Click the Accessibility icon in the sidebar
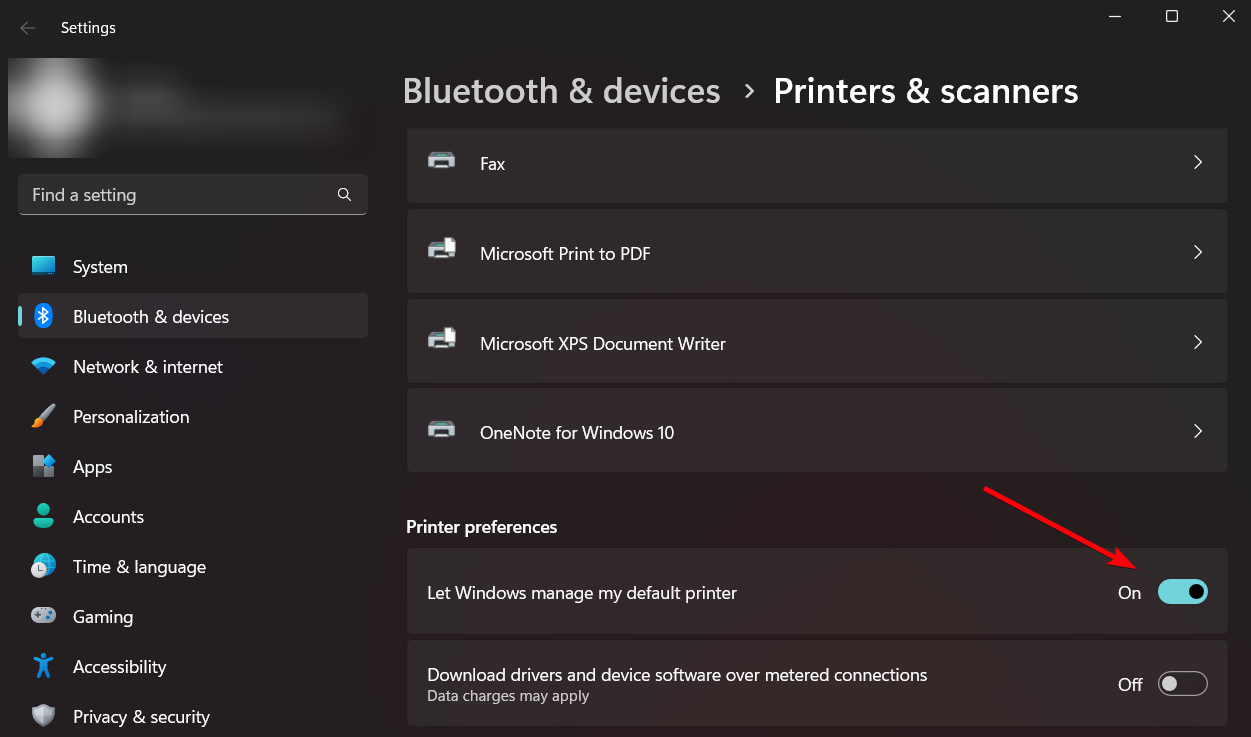 (x=44, y=666)
